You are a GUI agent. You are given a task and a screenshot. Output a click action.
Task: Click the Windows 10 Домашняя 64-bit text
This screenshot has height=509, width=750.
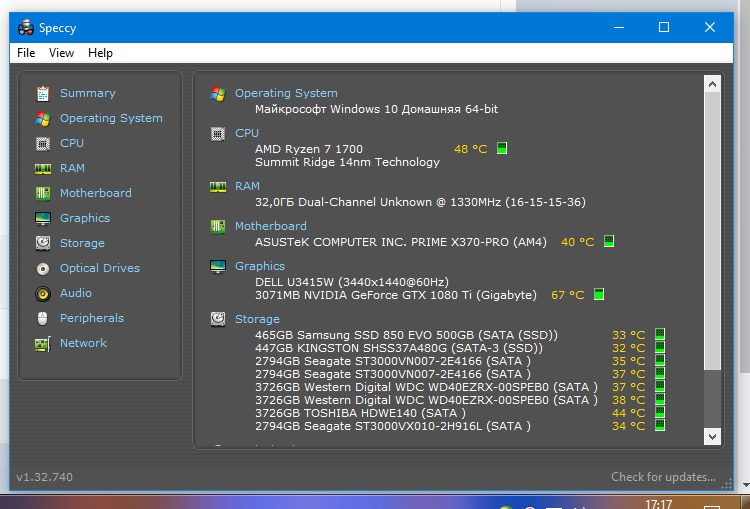(376, 109)
